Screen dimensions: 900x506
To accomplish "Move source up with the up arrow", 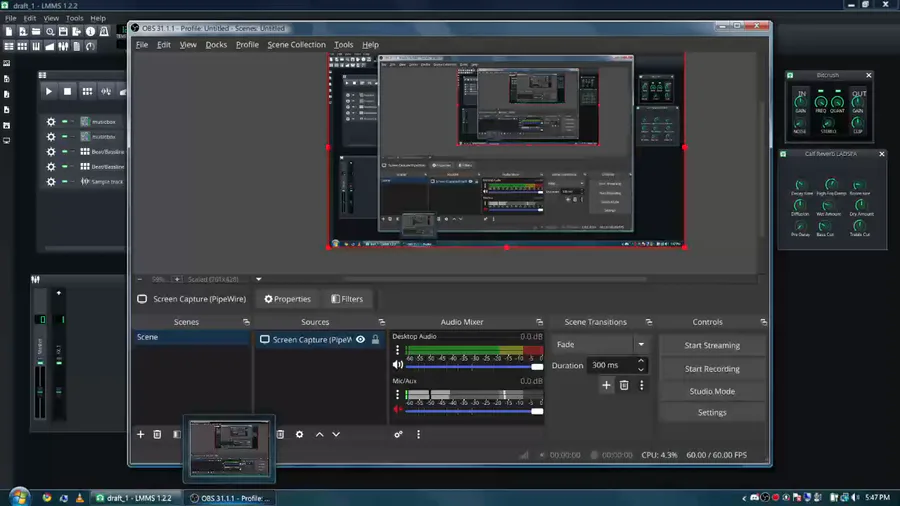I will tap(320, 434).
